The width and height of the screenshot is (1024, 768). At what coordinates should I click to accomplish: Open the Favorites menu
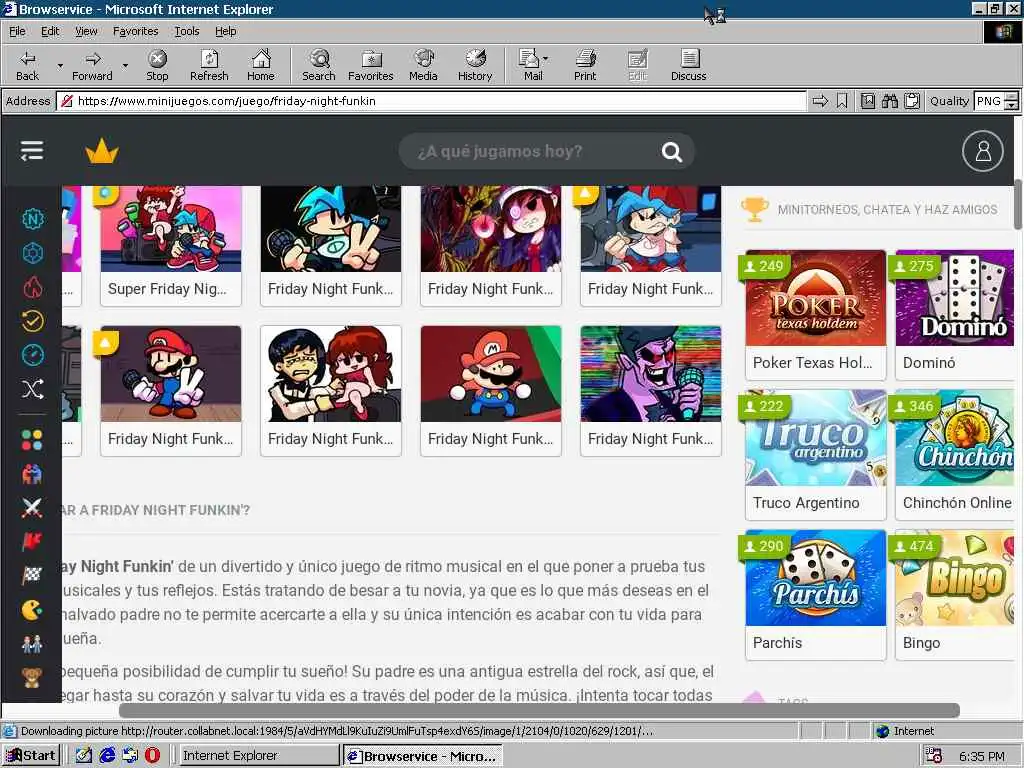(x=135, y=31)
